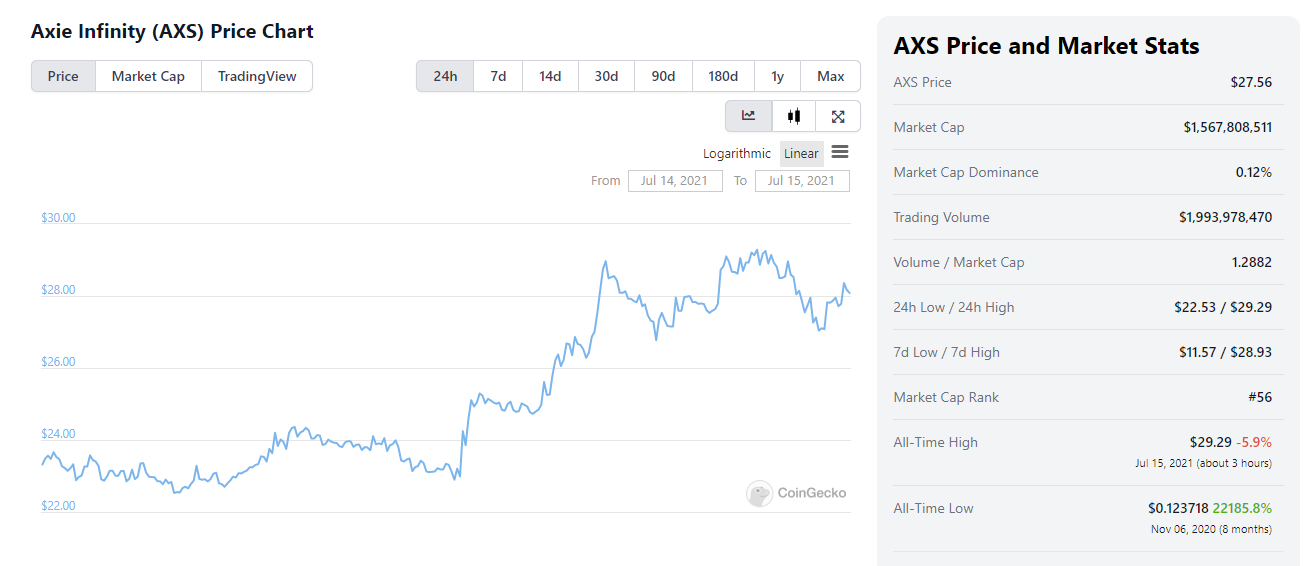Show the Max price range

click(830, 76)
